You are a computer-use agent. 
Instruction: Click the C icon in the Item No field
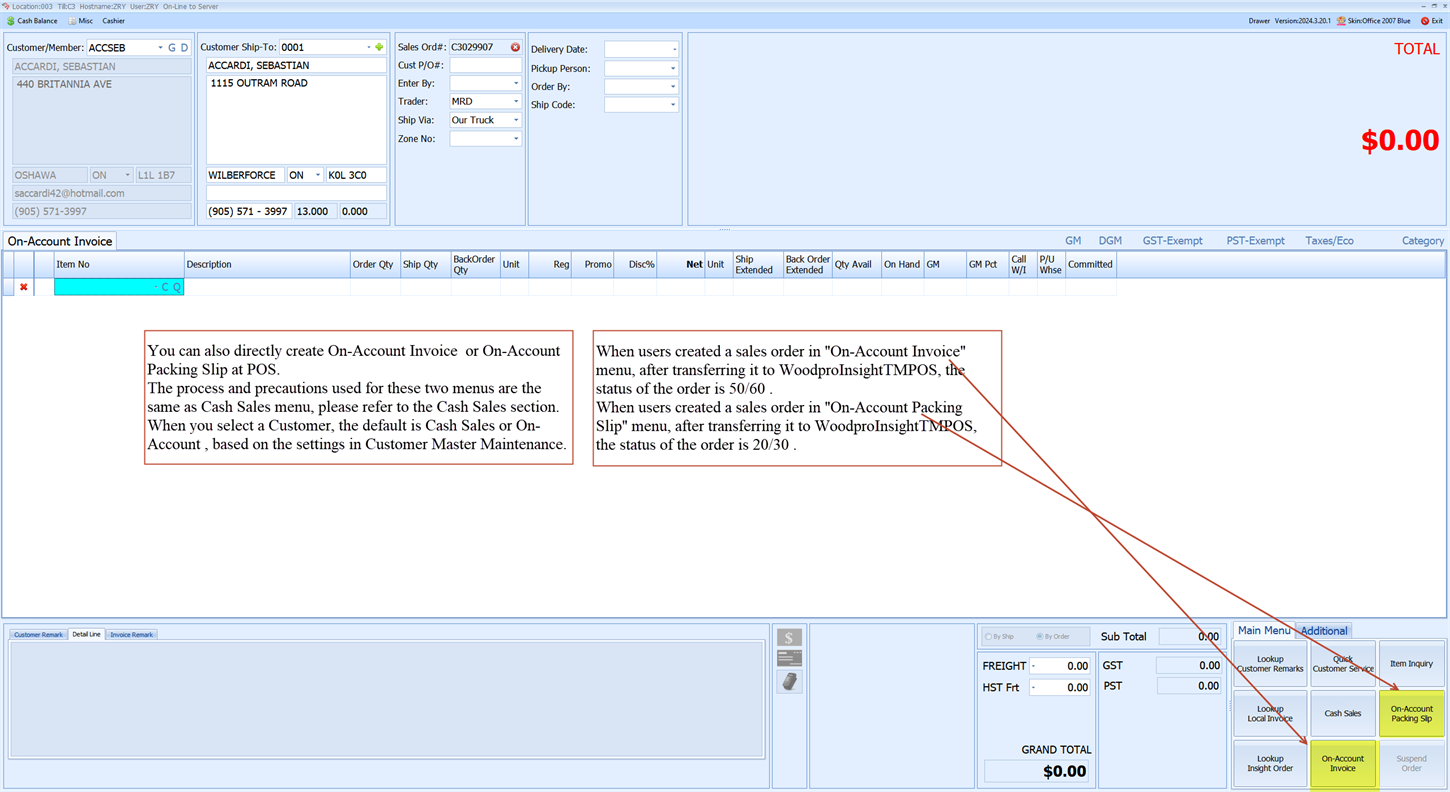[x=167, y=287]
